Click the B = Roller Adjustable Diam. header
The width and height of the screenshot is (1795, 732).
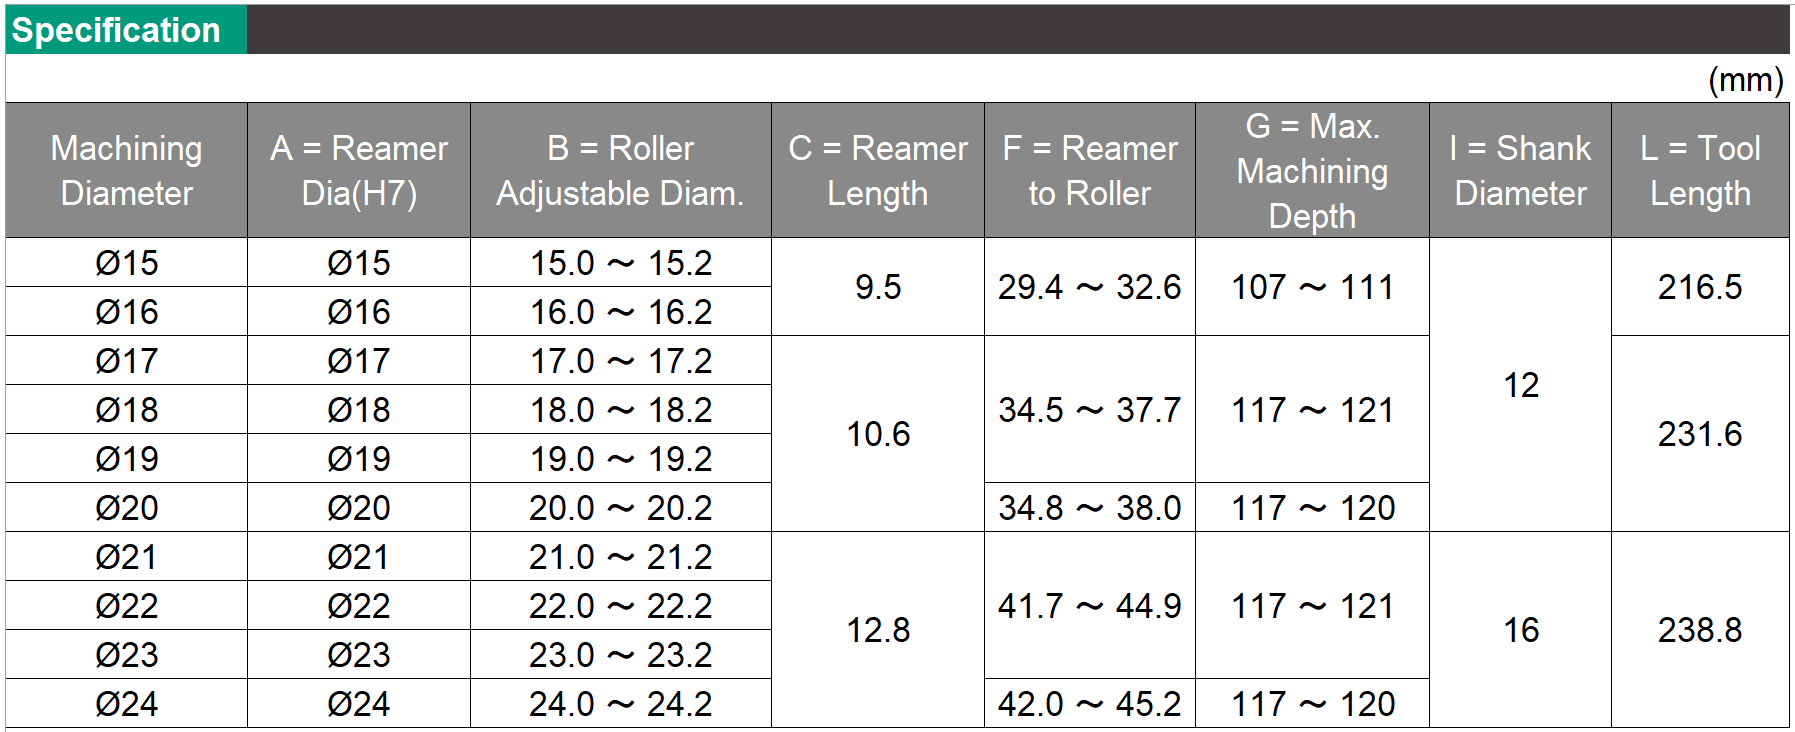point(620,170)
